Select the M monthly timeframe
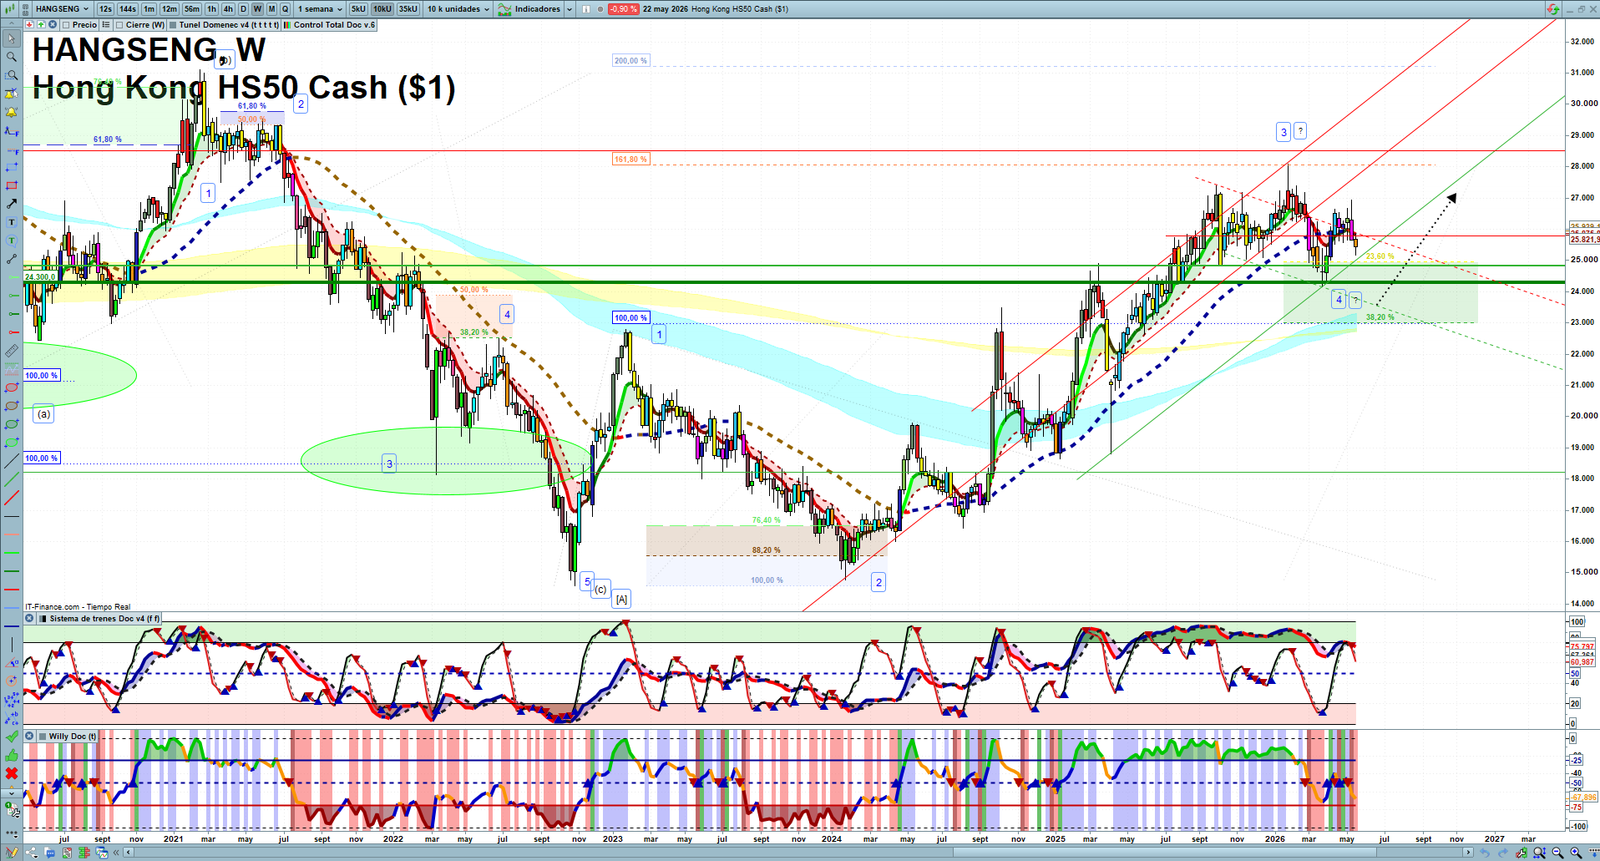 [x=271, y=9]
